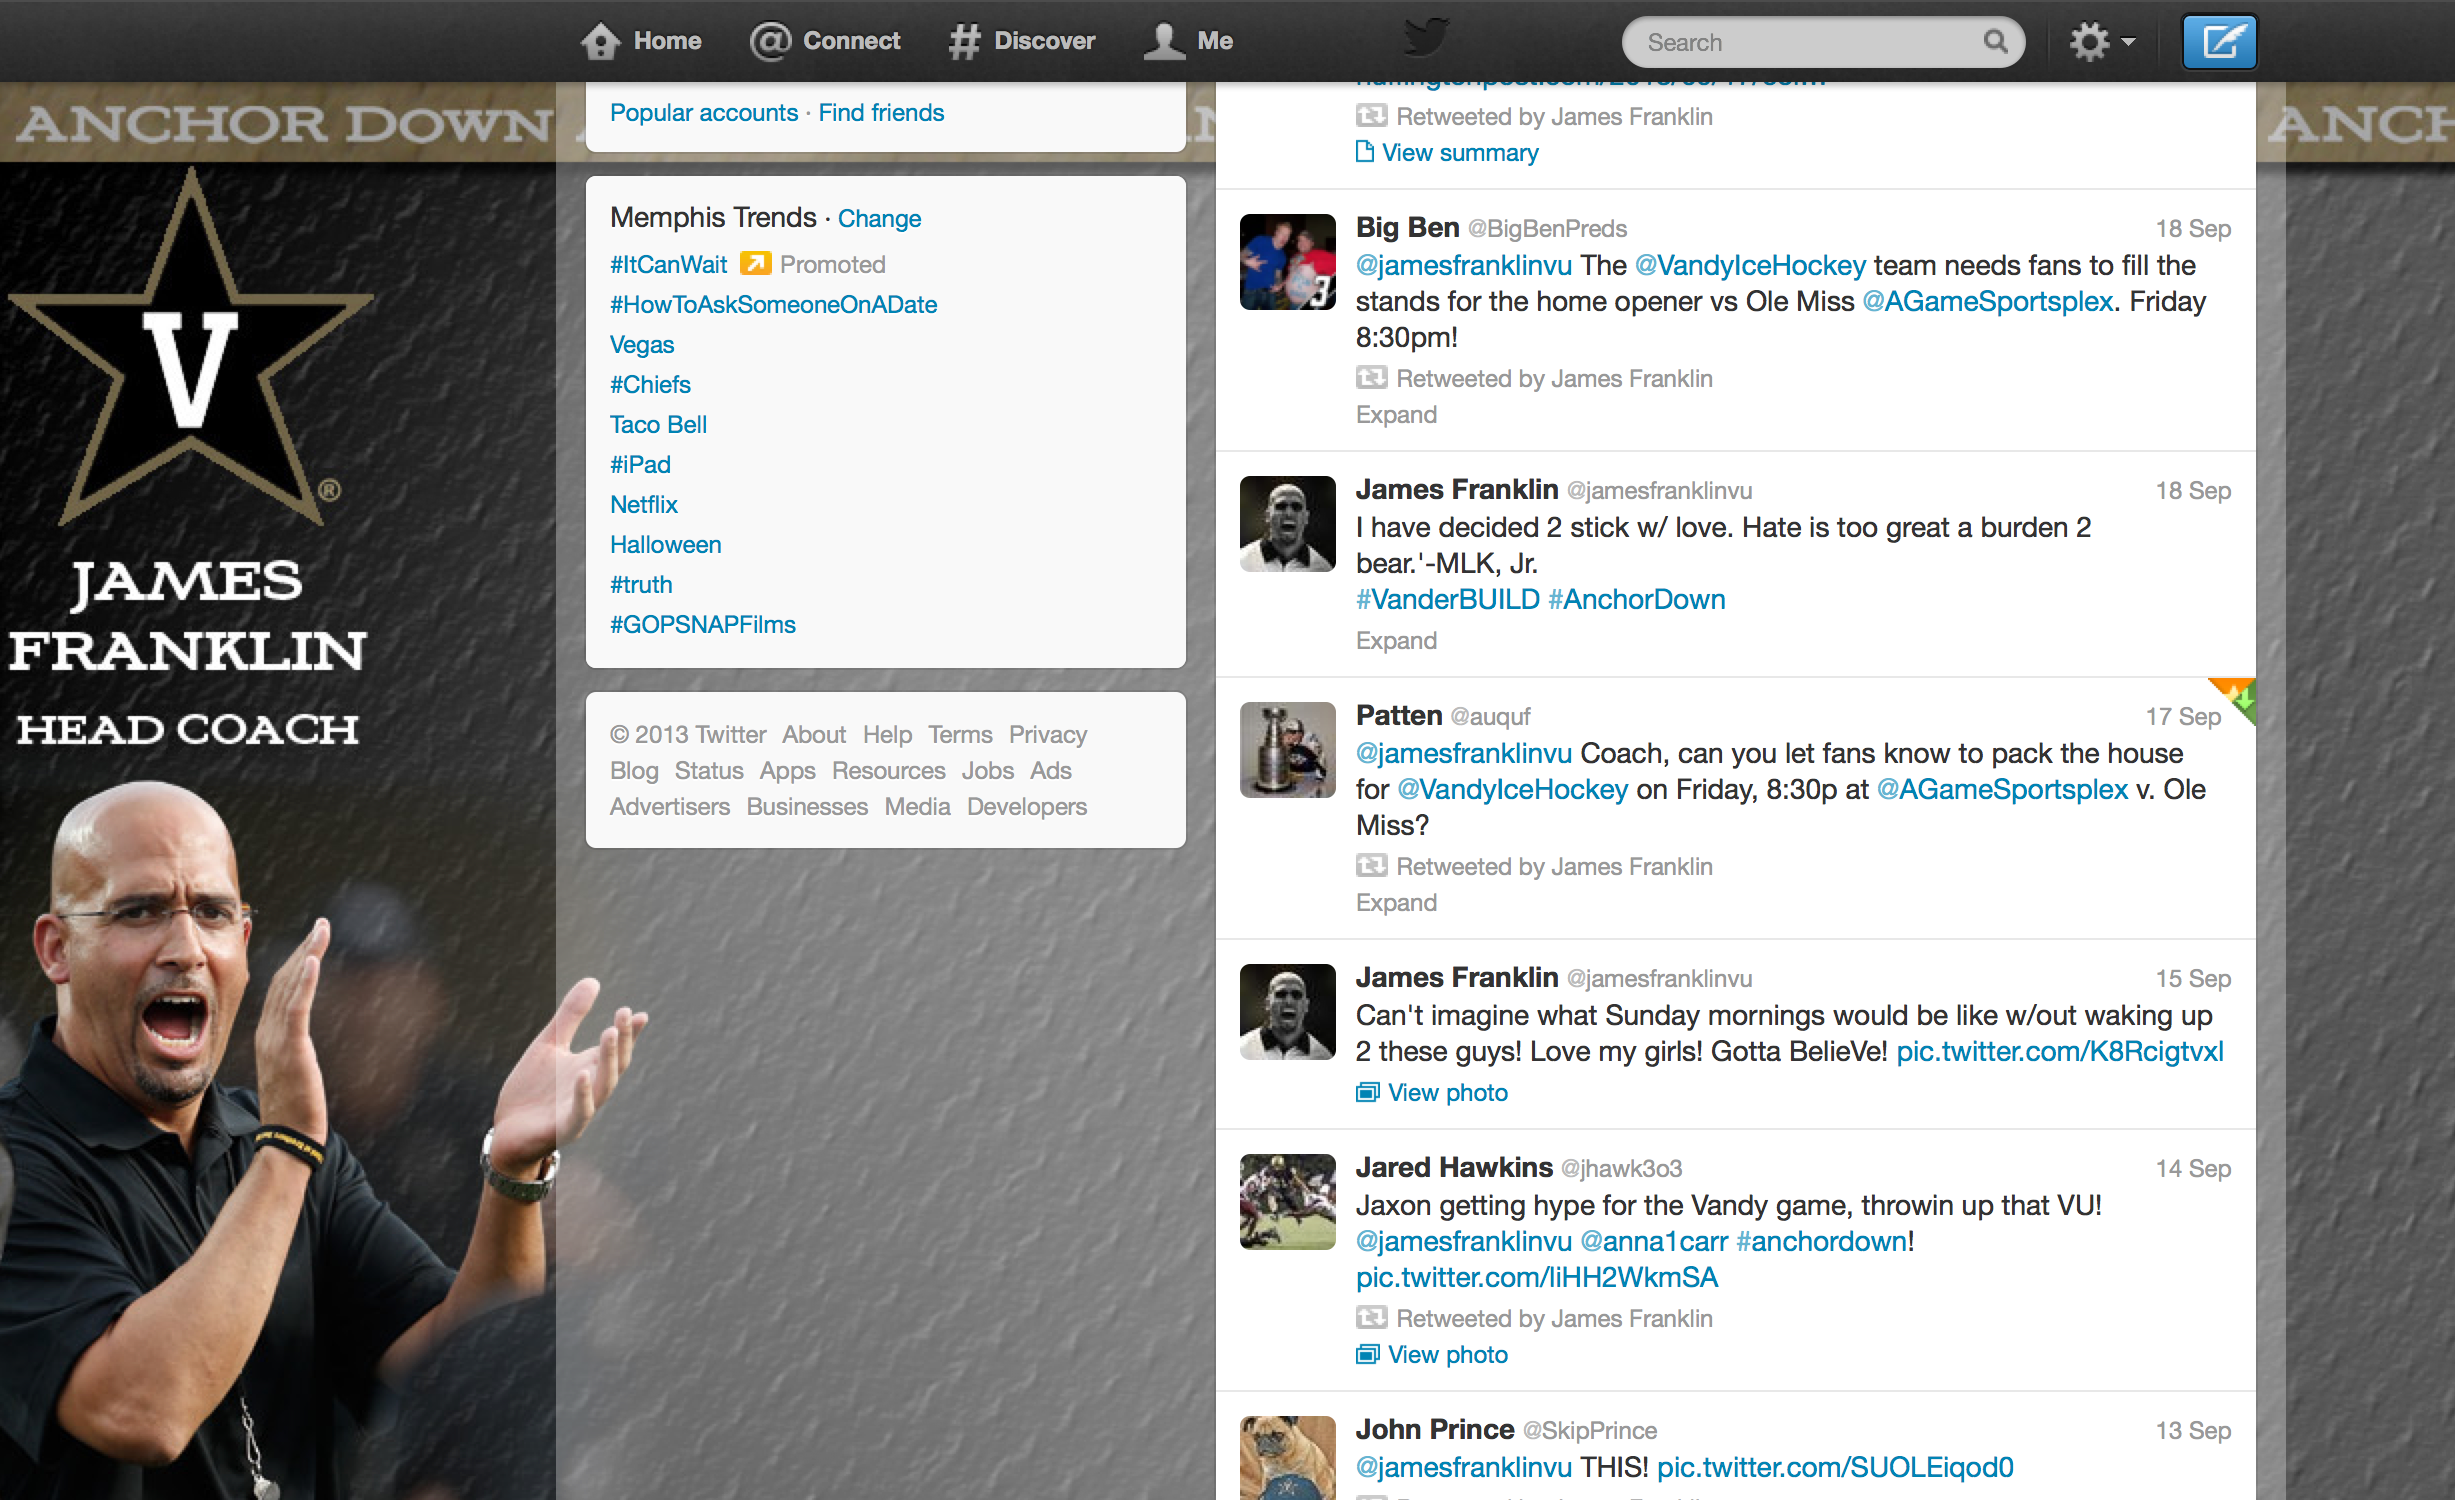Image resolution: width=2455 pixels, height=1500 pixels.
Task: Expand the Patten tweet
Action: 1396,903
